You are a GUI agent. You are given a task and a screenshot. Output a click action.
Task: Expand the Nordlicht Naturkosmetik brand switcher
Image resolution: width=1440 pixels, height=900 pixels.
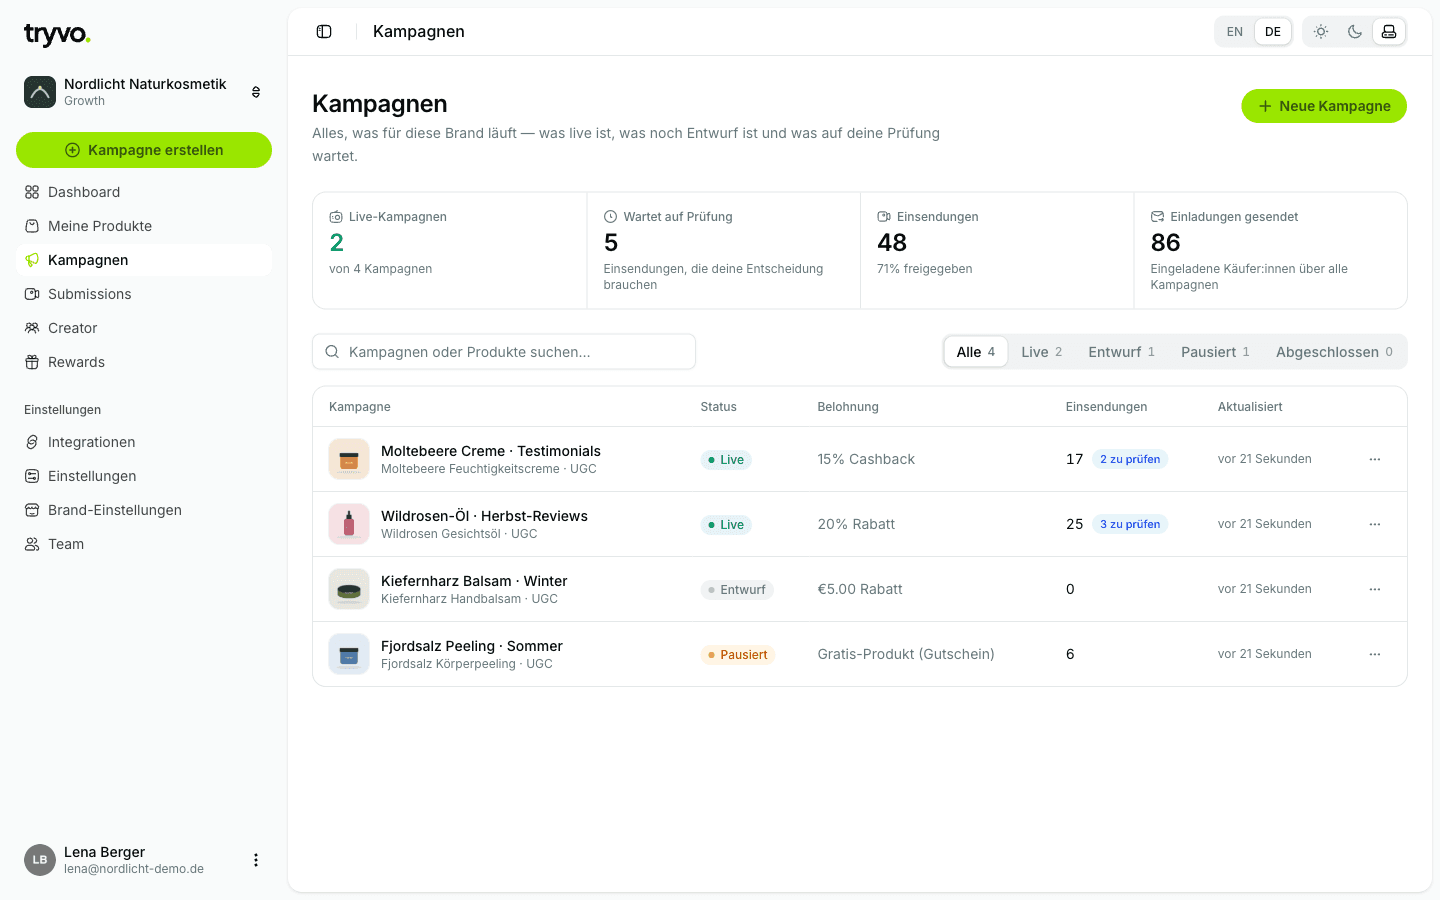coord(144,92)
